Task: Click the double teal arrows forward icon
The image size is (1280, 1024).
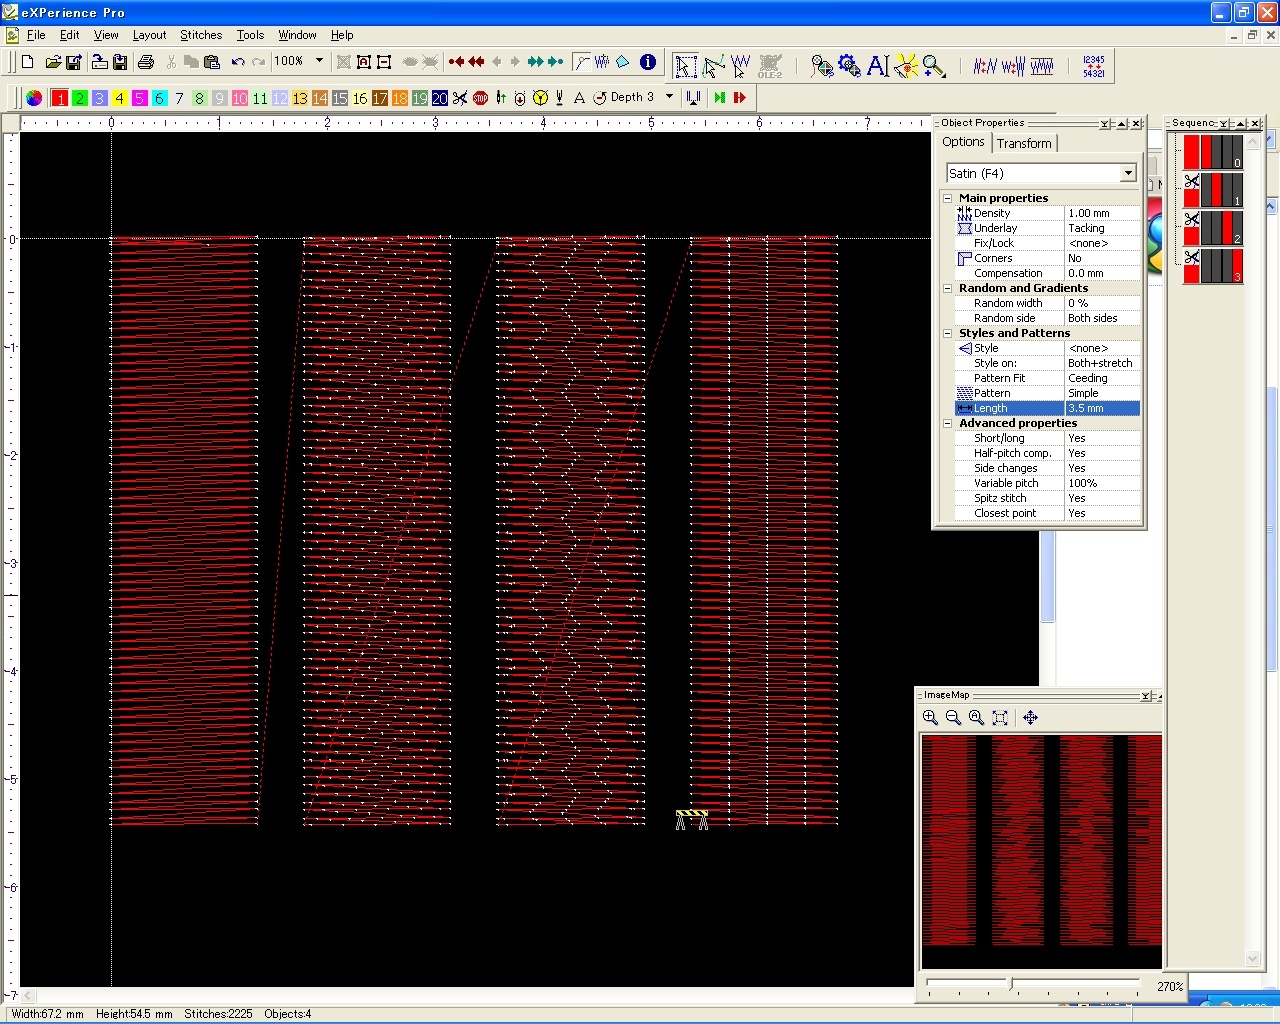Action: point(535,62)
